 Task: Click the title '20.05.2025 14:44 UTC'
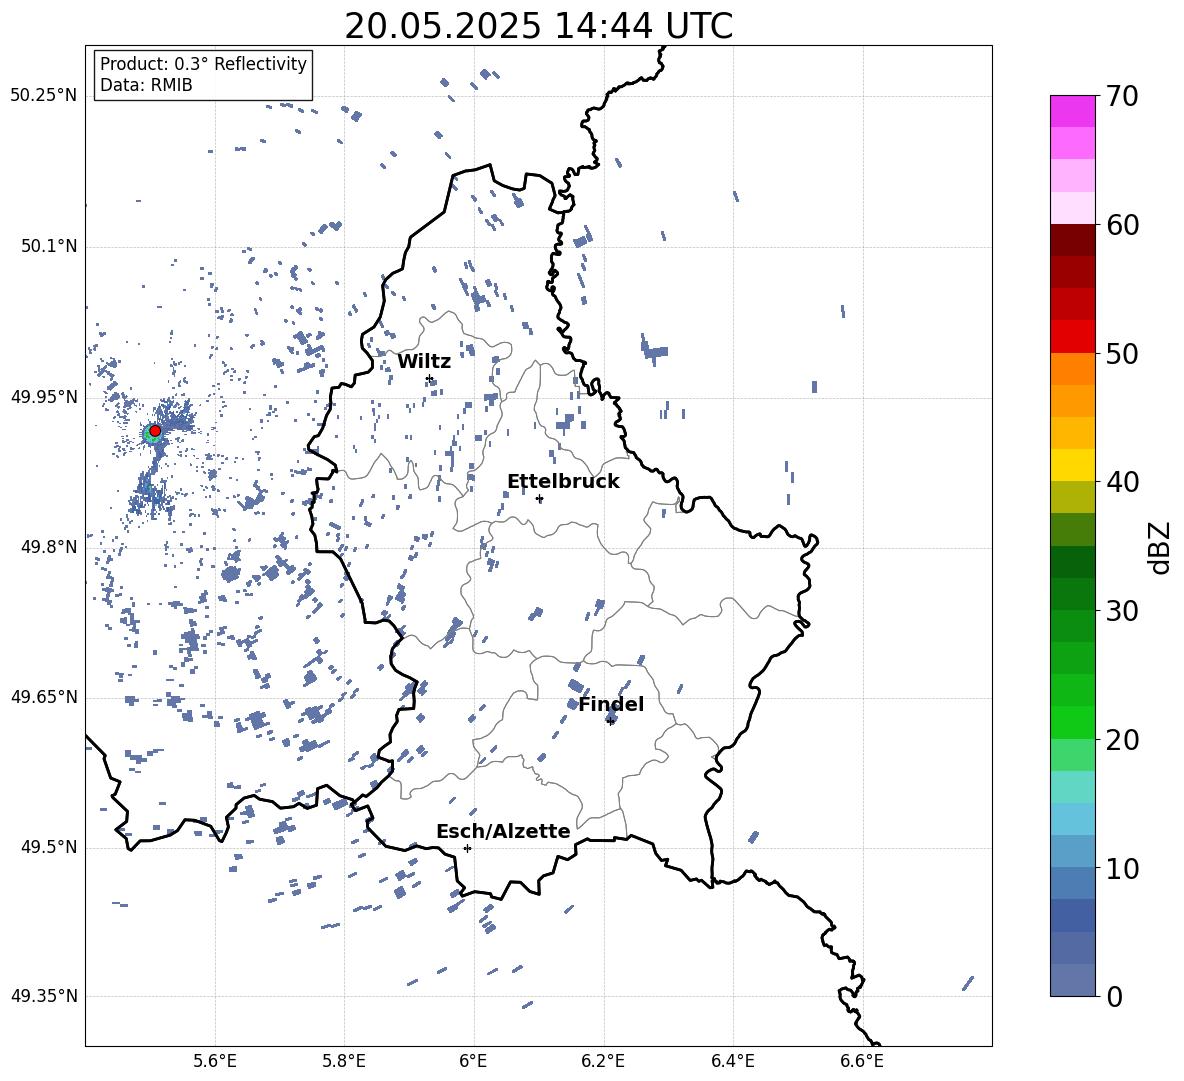pyautogui.click(x=539, y=26)
